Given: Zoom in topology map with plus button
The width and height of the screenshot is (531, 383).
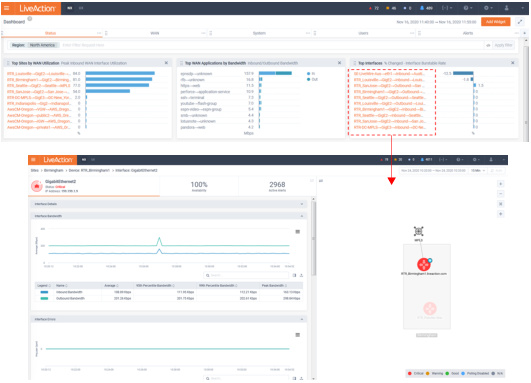Looking at the screenshot, I should tap(501, 184).
